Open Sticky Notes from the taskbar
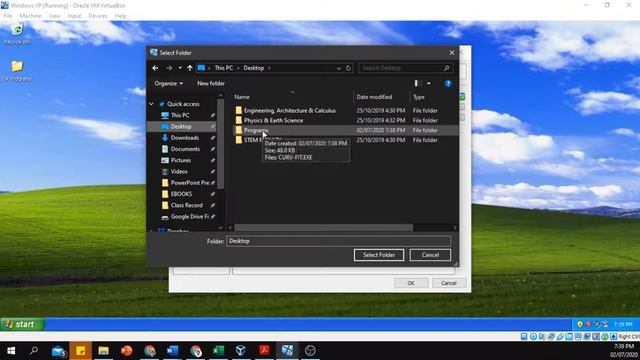640x360 pixels. point(80,351)
